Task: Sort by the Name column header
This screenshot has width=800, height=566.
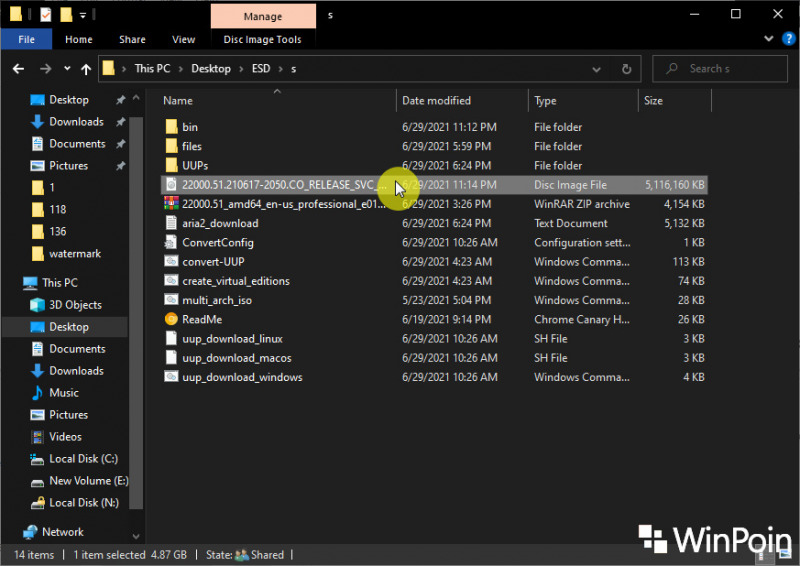Action: point(178,101)
